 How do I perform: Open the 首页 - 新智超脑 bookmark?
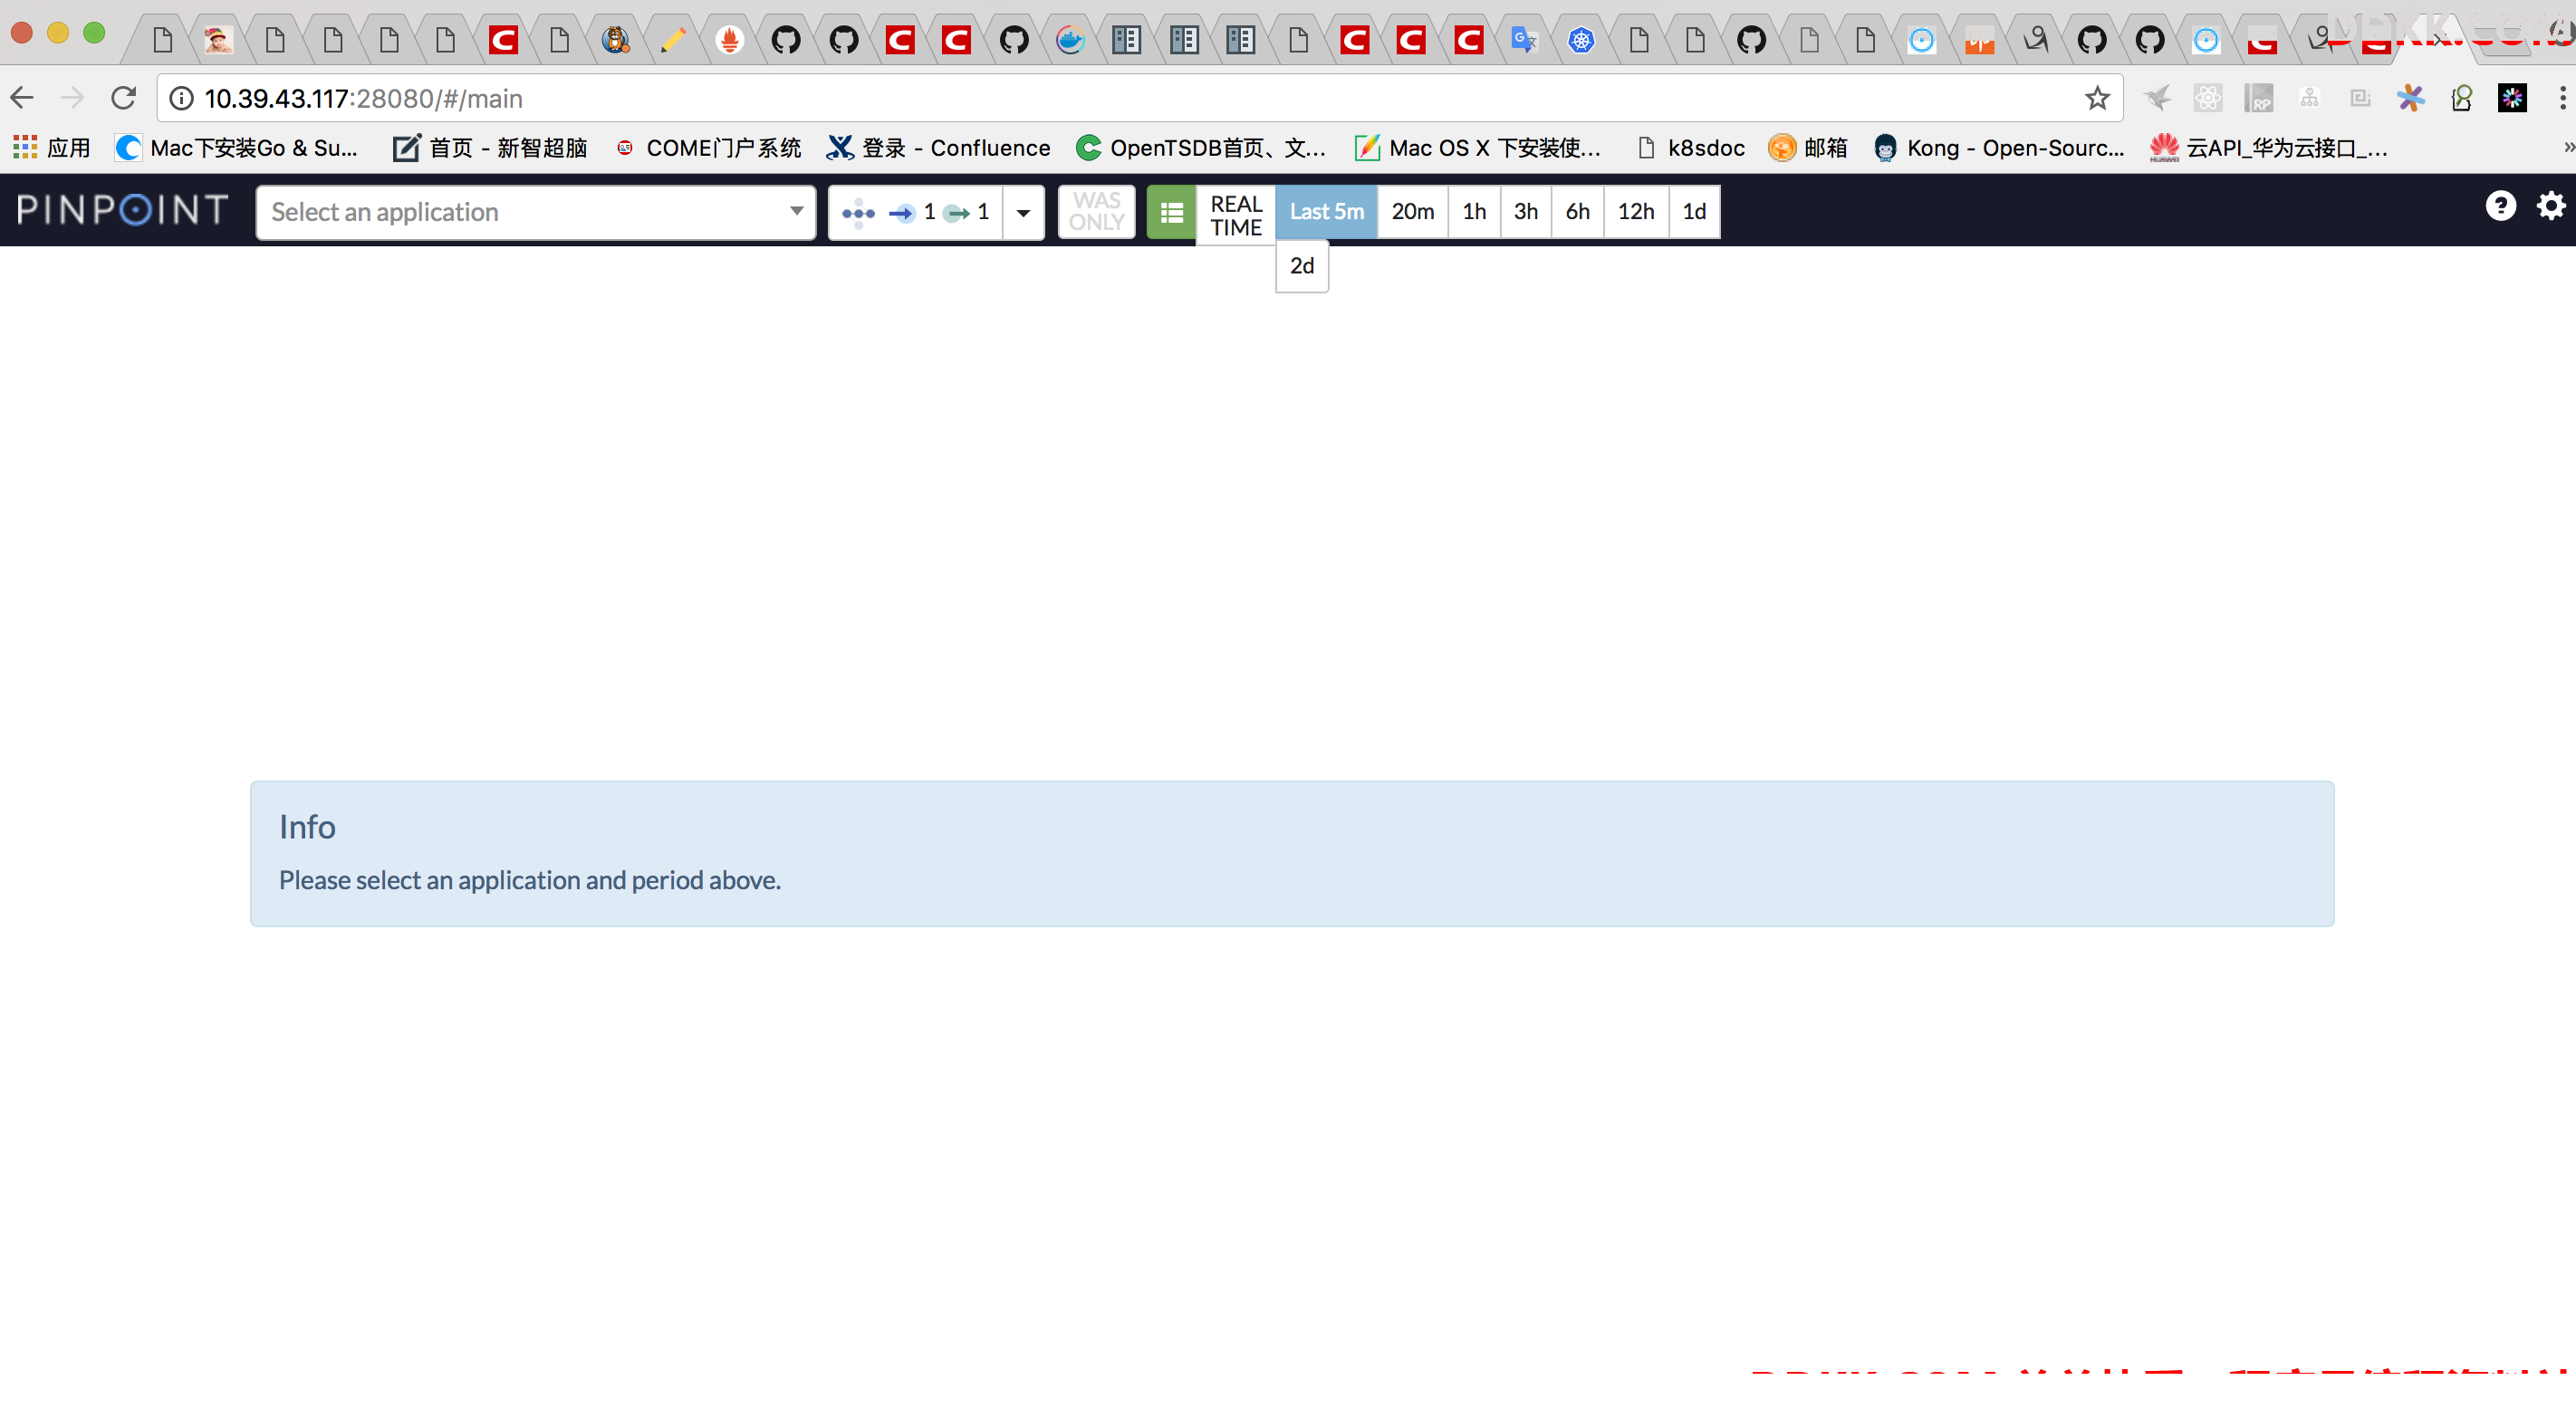490,148
